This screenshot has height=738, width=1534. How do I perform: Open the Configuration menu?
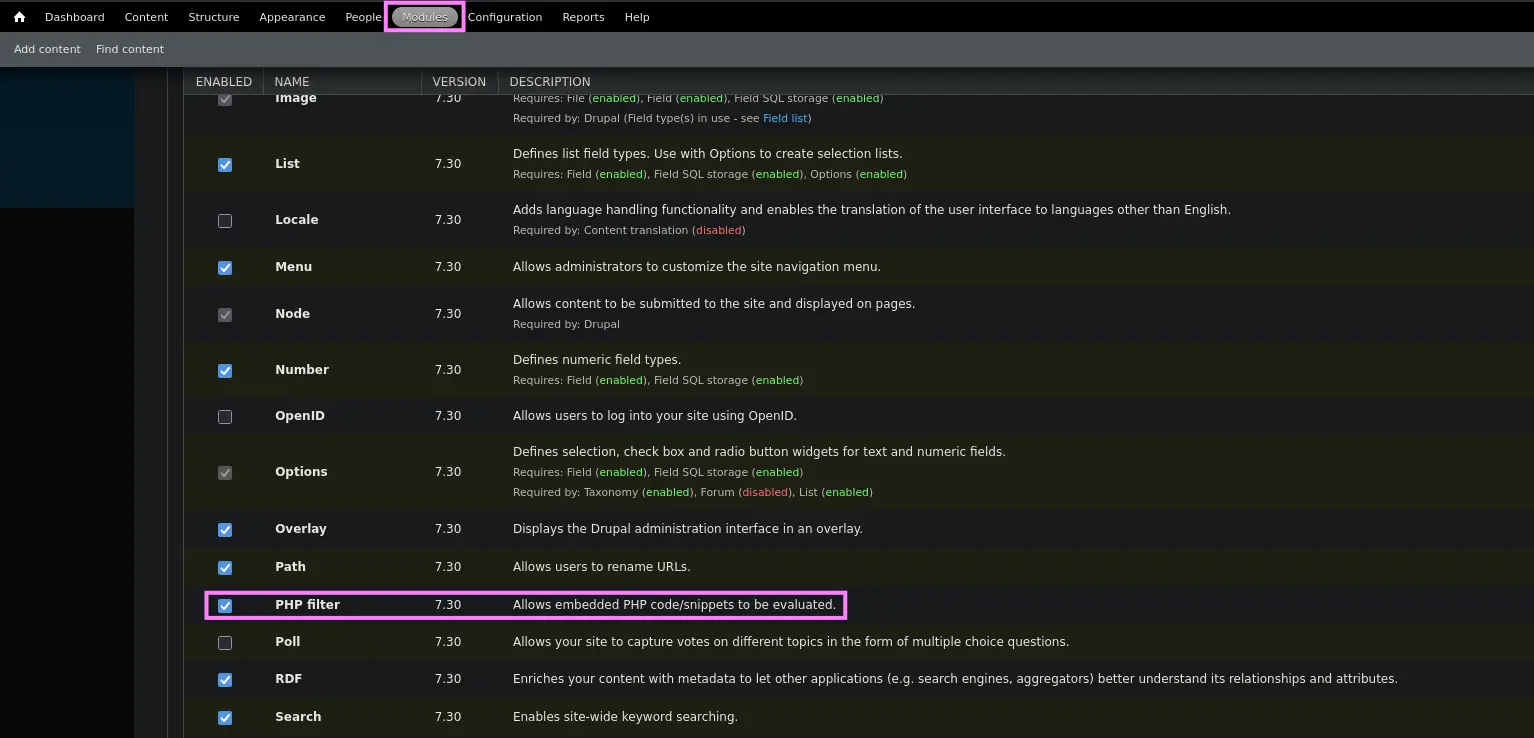[x=504, y=17]
